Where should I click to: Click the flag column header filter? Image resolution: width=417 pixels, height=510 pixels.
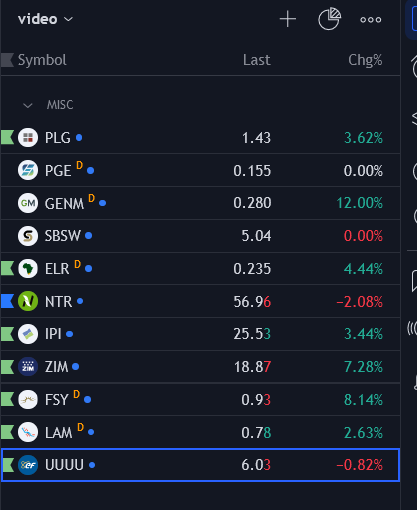pyautogui.click(x=7, y=60)
